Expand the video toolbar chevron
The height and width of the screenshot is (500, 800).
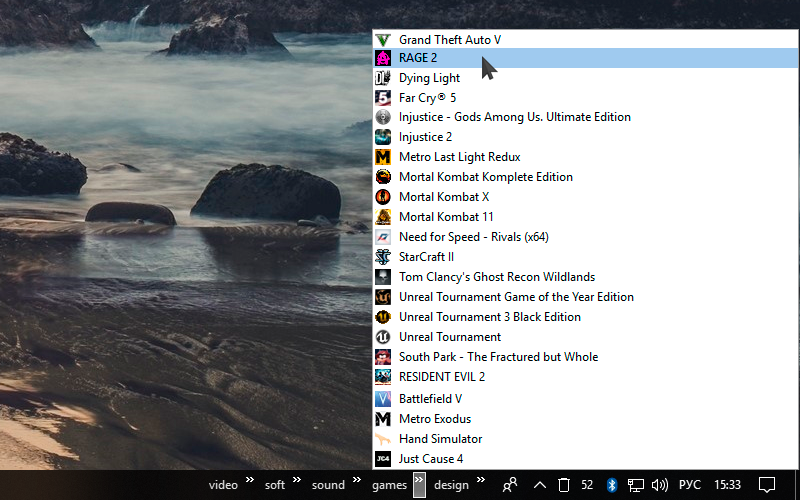[249, 480]
